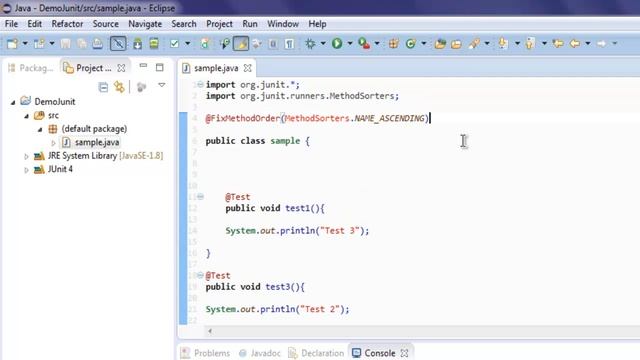Click the Back navigation arrow
Viewport: 640px width, 360px height.
pos(575,43)
